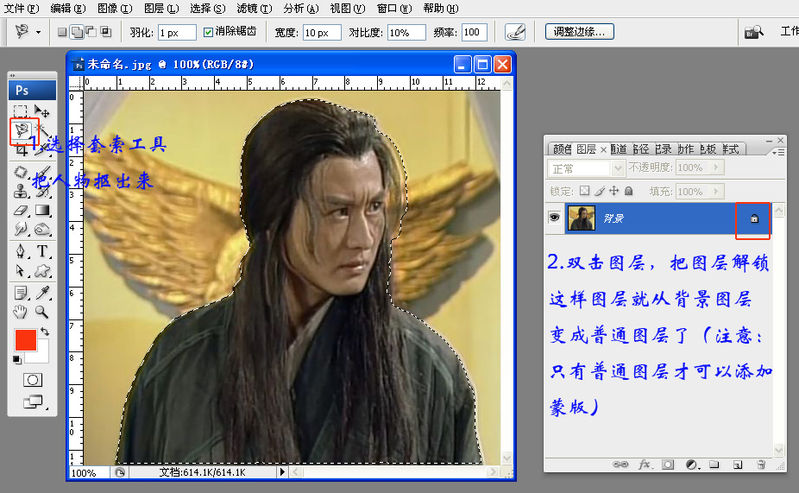Screen dimensions: 799x493
Task: Toggle Quick Mask mode button
Action: pyautogui.click(x=32, y=381)
